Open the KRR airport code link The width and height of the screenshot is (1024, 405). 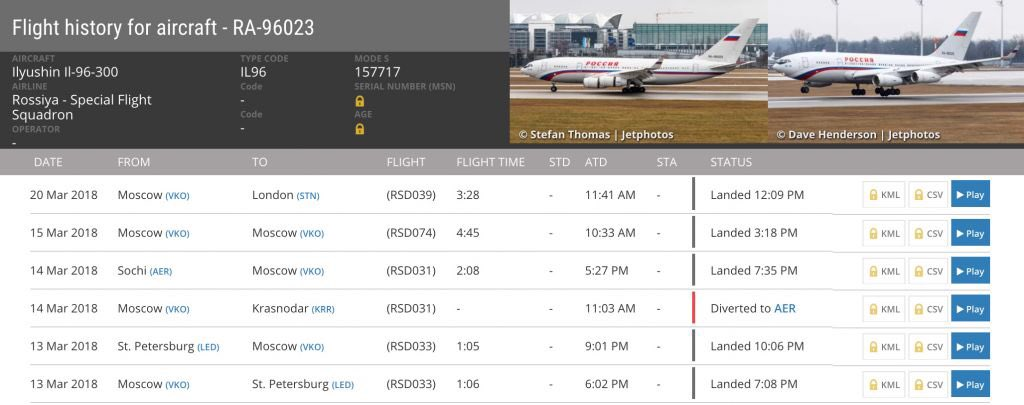click(323, 309)
